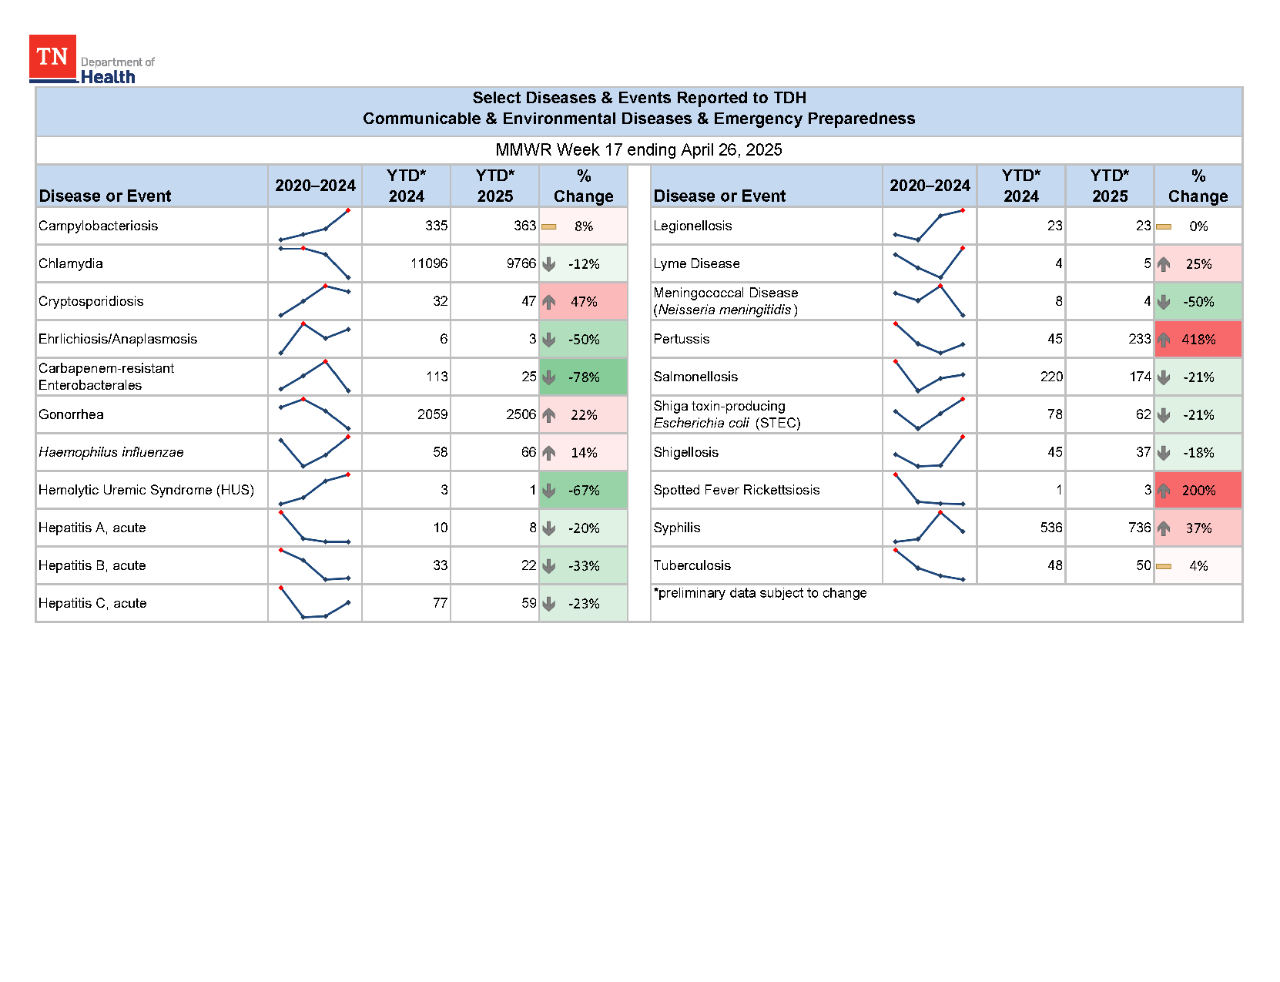Screen dimensions: 1280x982
Task: Click the up arrow beside Syphilis 37%
Action: (x=1164, y=527)
